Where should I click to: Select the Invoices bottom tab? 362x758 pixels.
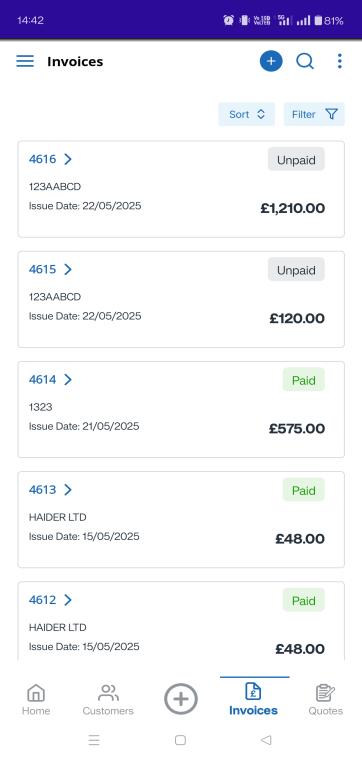click(253, 700)
